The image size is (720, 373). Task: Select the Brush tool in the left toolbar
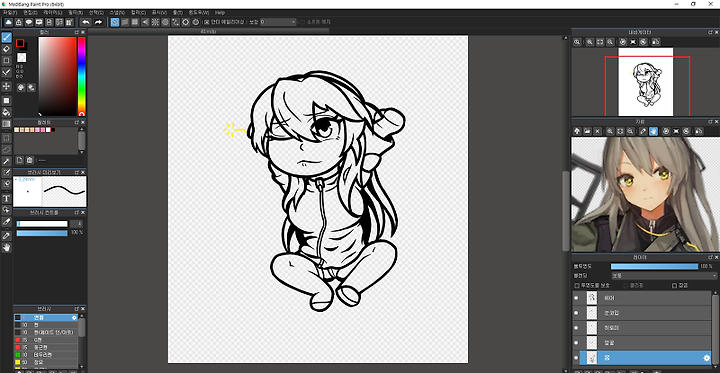pos(6,37)
